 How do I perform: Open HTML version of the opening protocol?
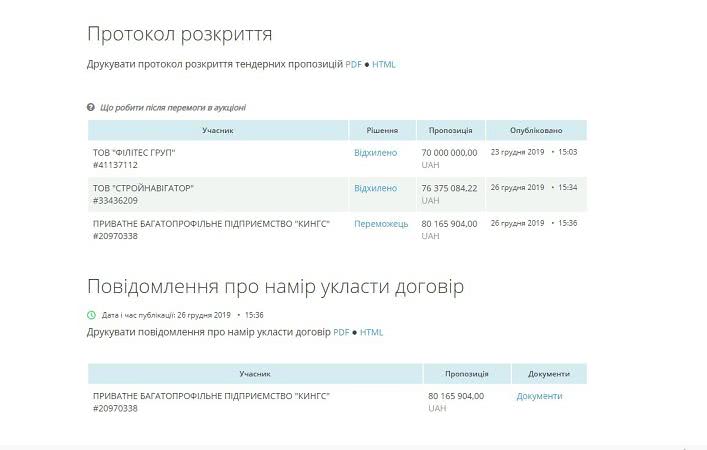coord(384,64)
